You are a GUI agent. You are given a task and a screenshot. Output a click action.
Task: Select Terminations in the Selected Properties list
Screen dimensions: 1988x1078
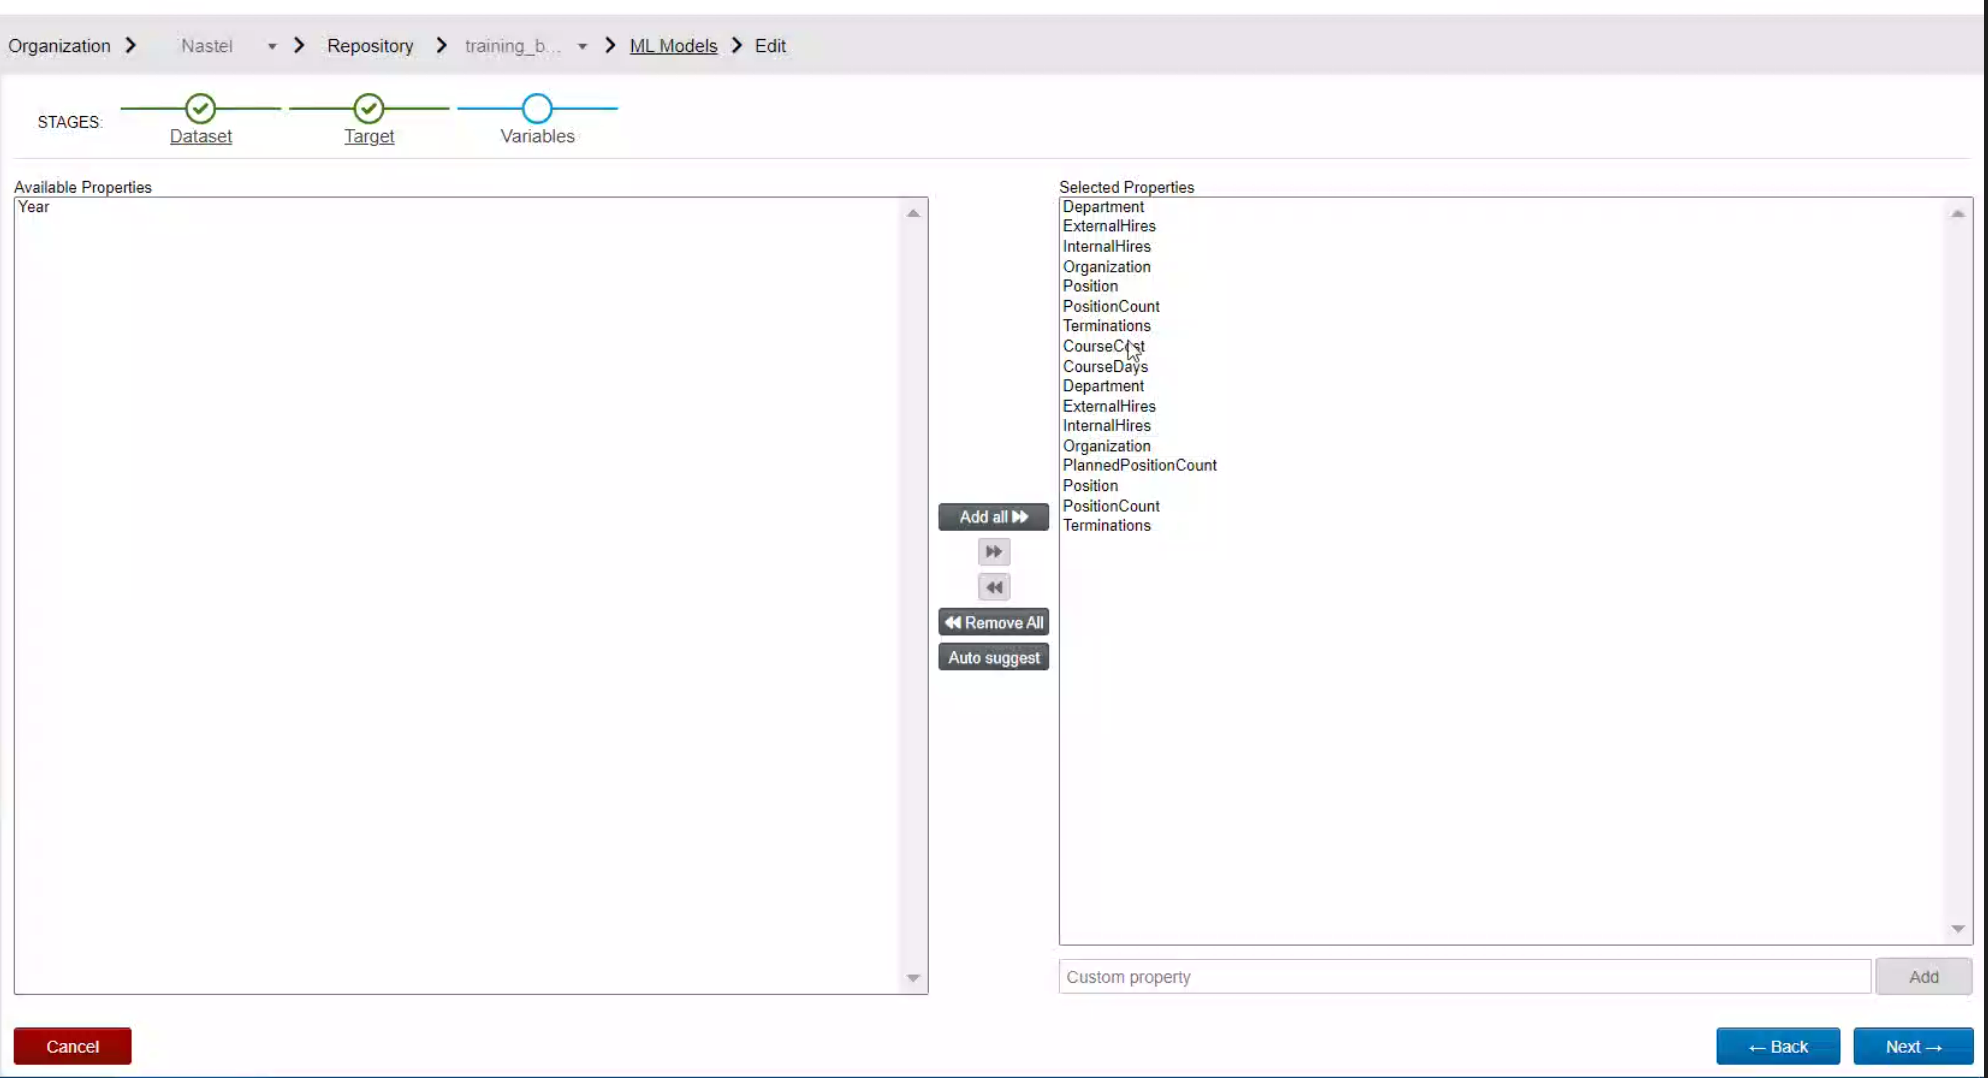point(1106,325)
